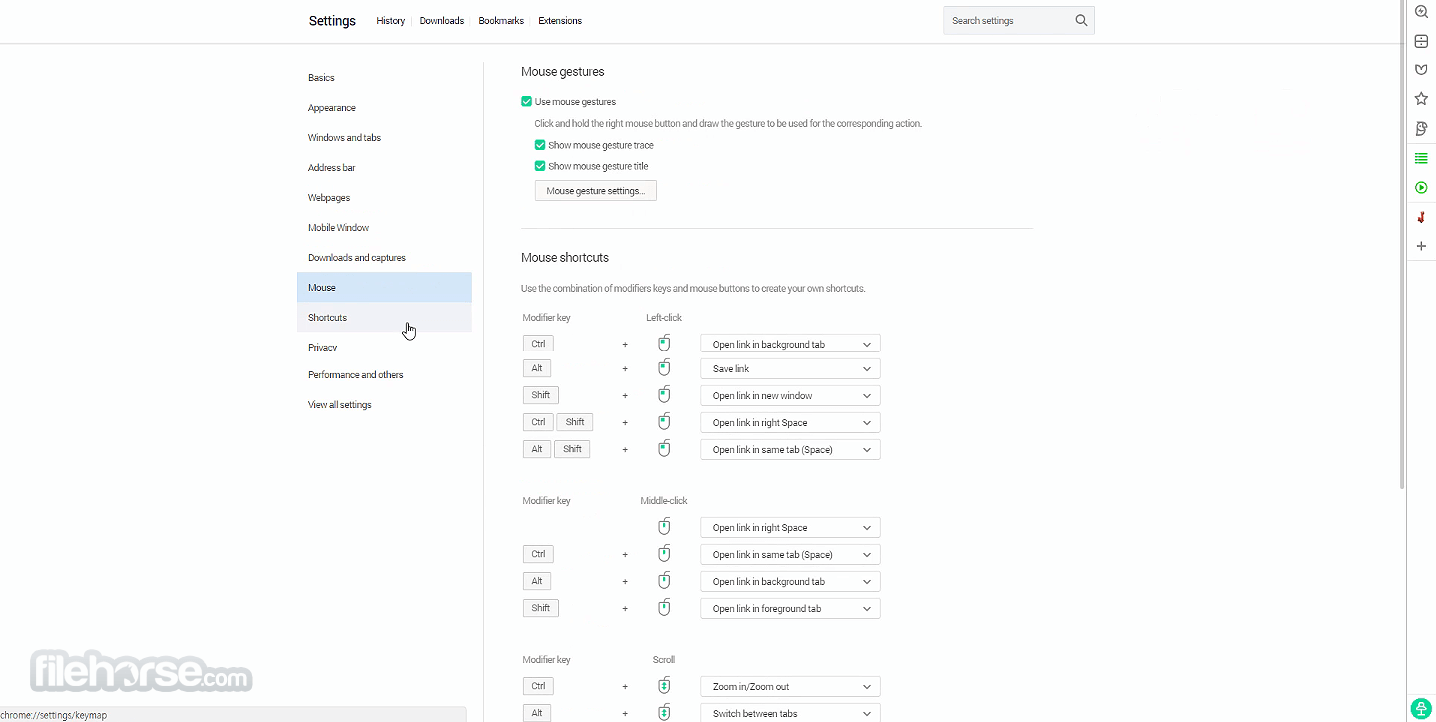The height and width of the screenshot is (722, 1436).
Task: Click View all settings link
Action: pyautogui.click(x=384, y=405)
